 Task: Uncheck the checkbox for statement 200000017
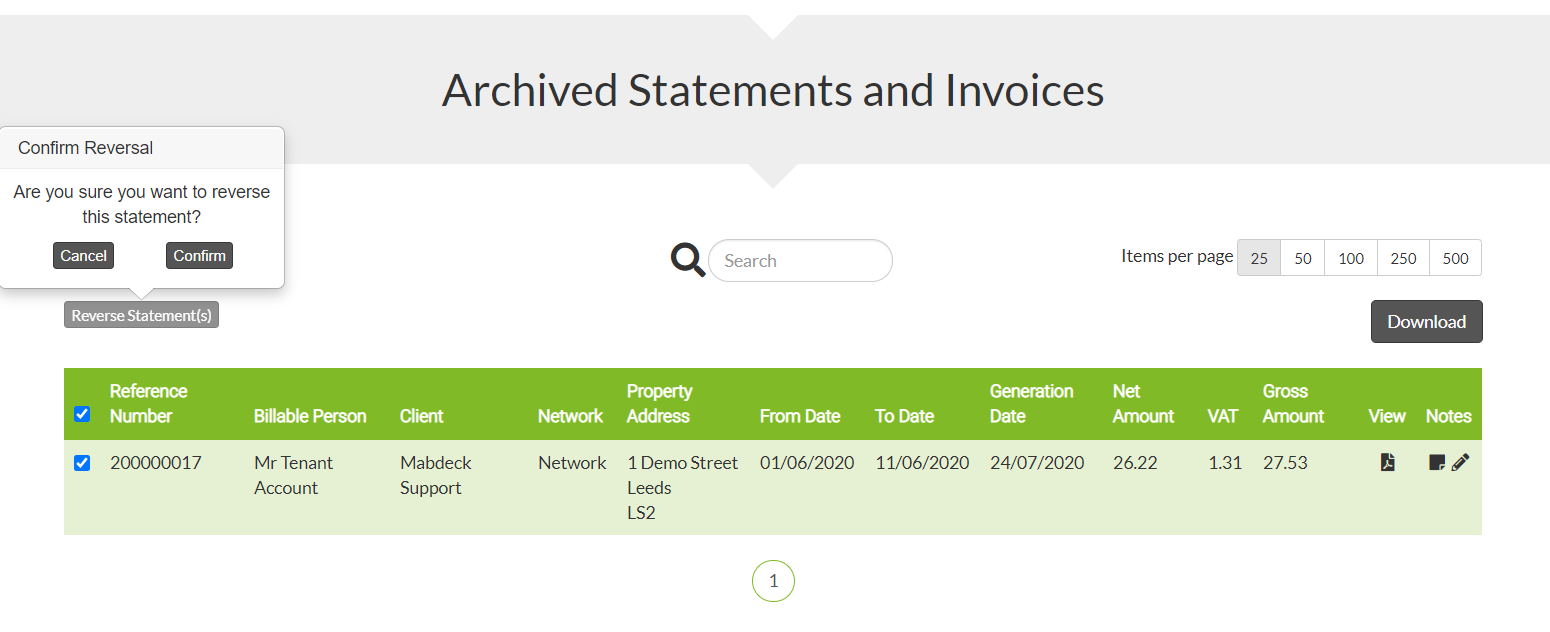[x=82, y=463]
